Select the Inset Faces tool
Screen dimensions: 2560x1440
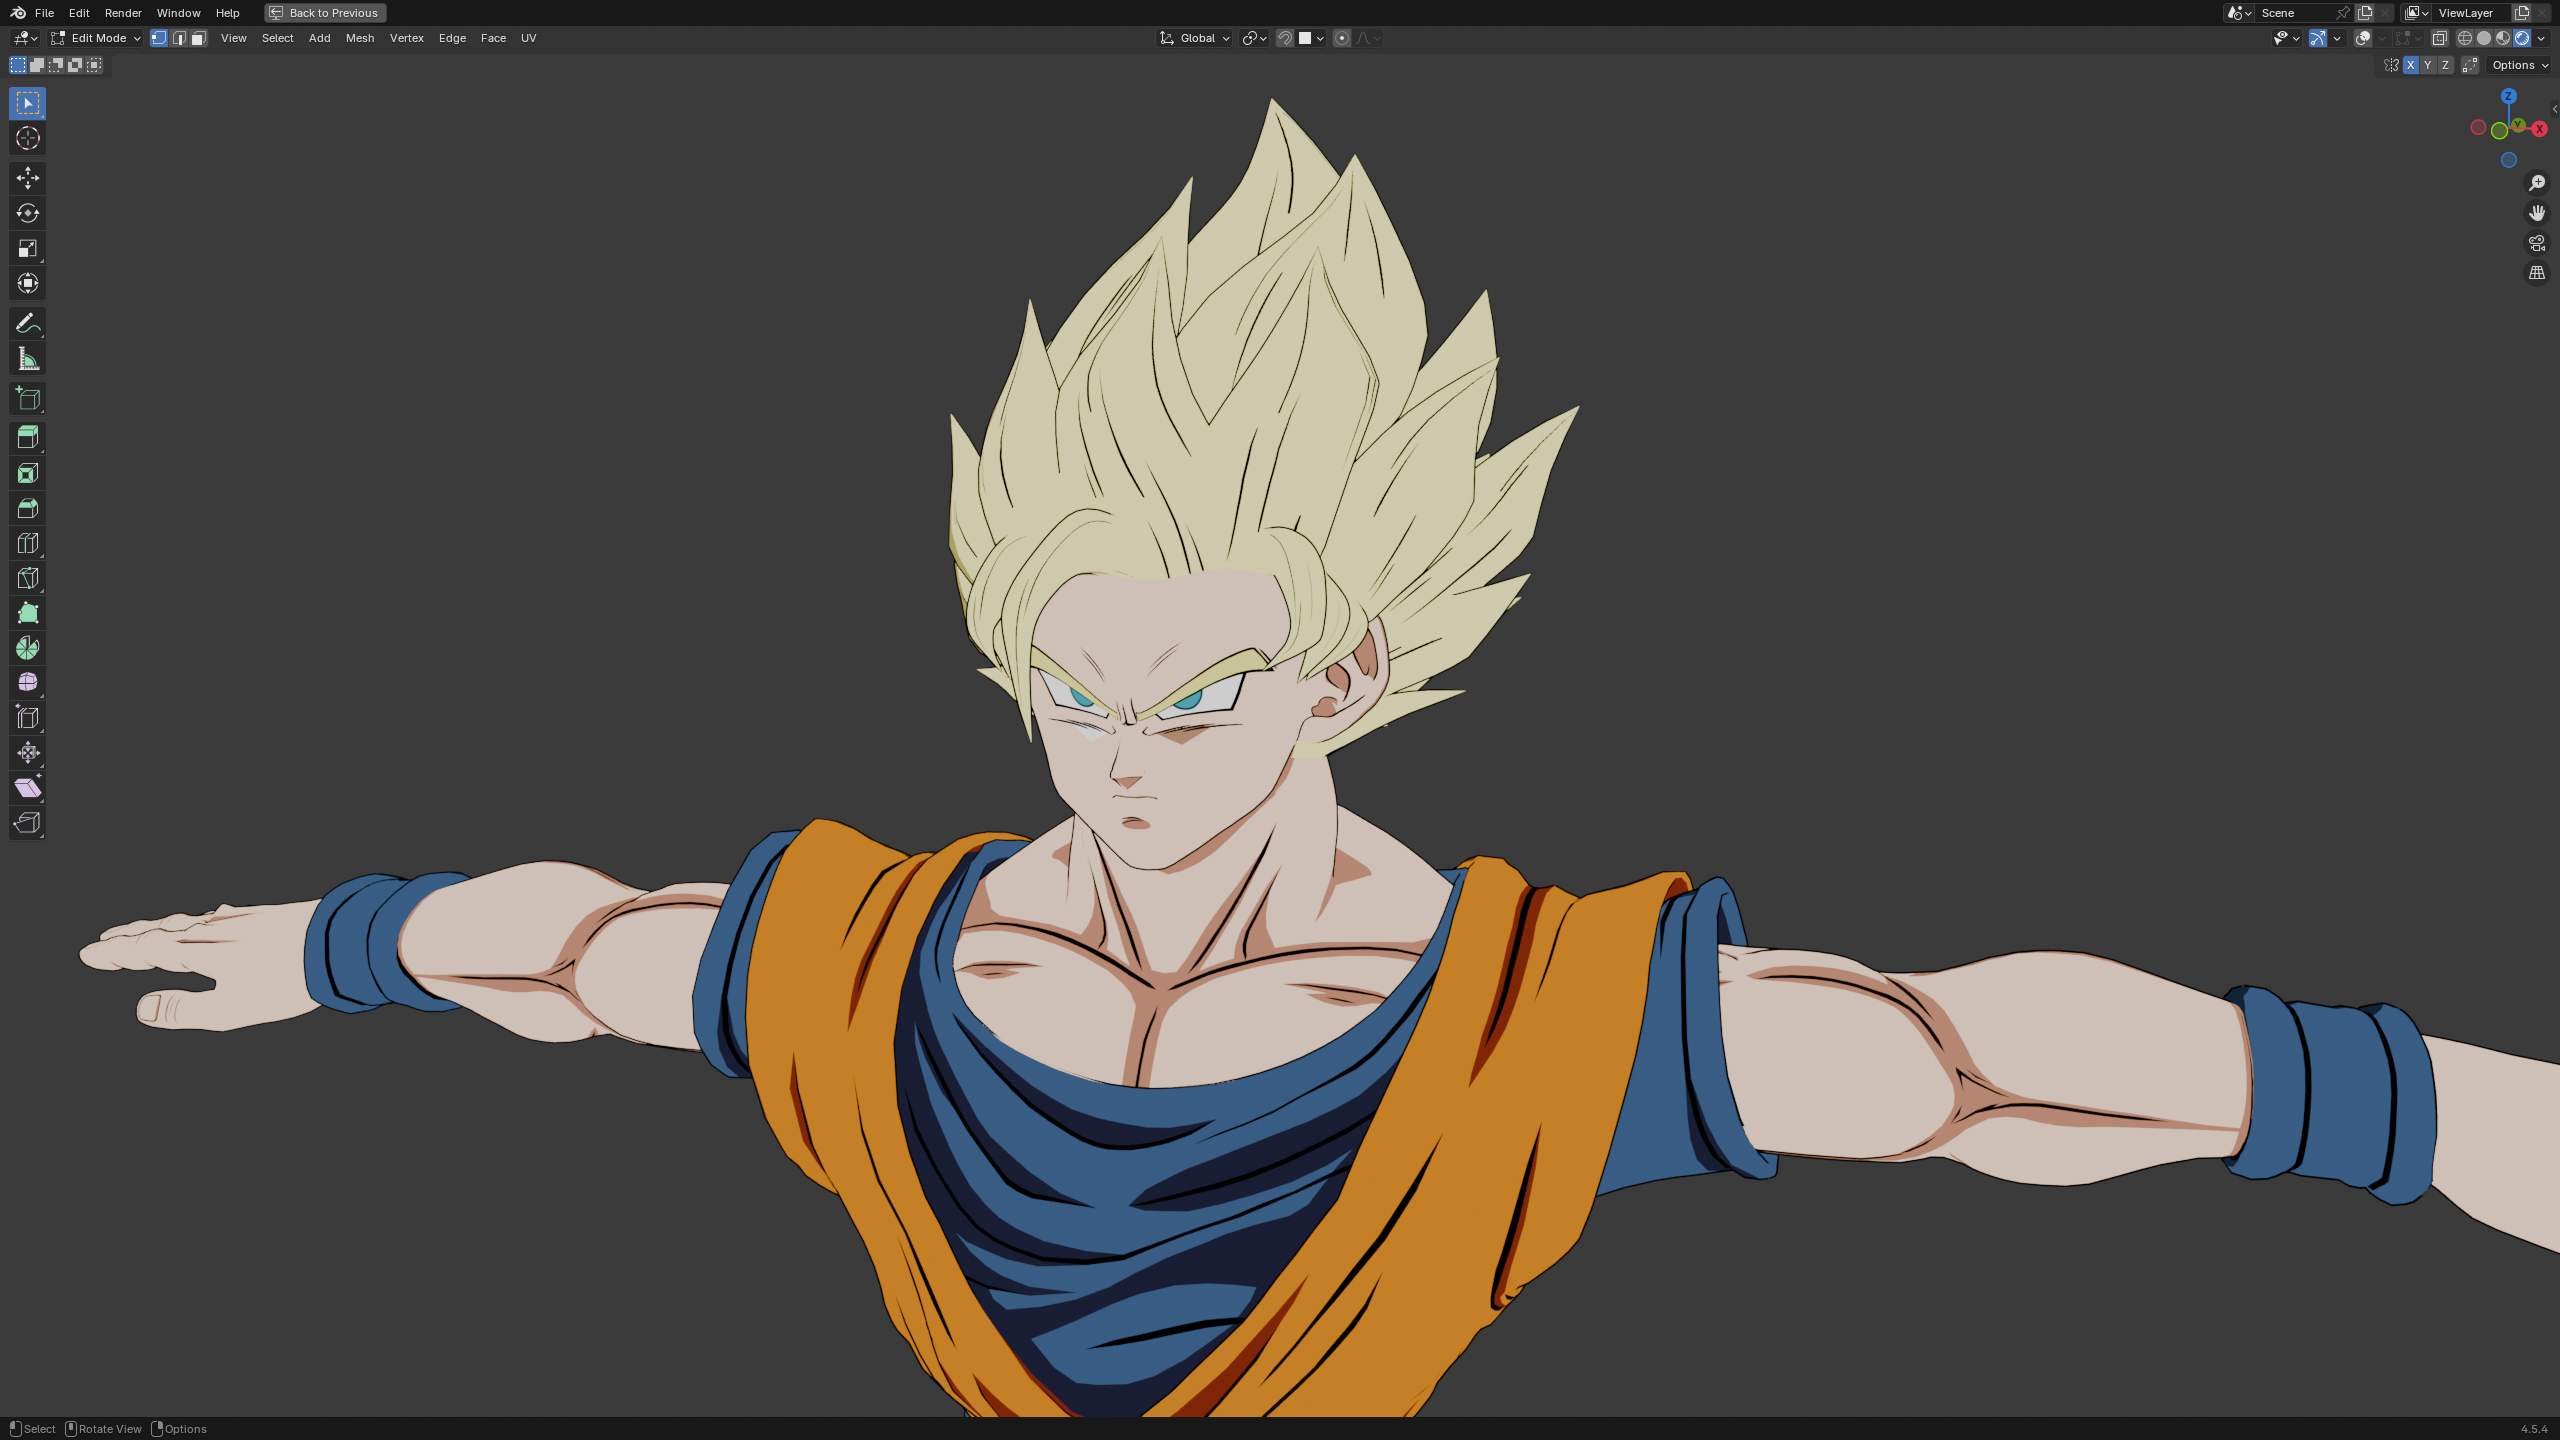click(x=28, y=473)
